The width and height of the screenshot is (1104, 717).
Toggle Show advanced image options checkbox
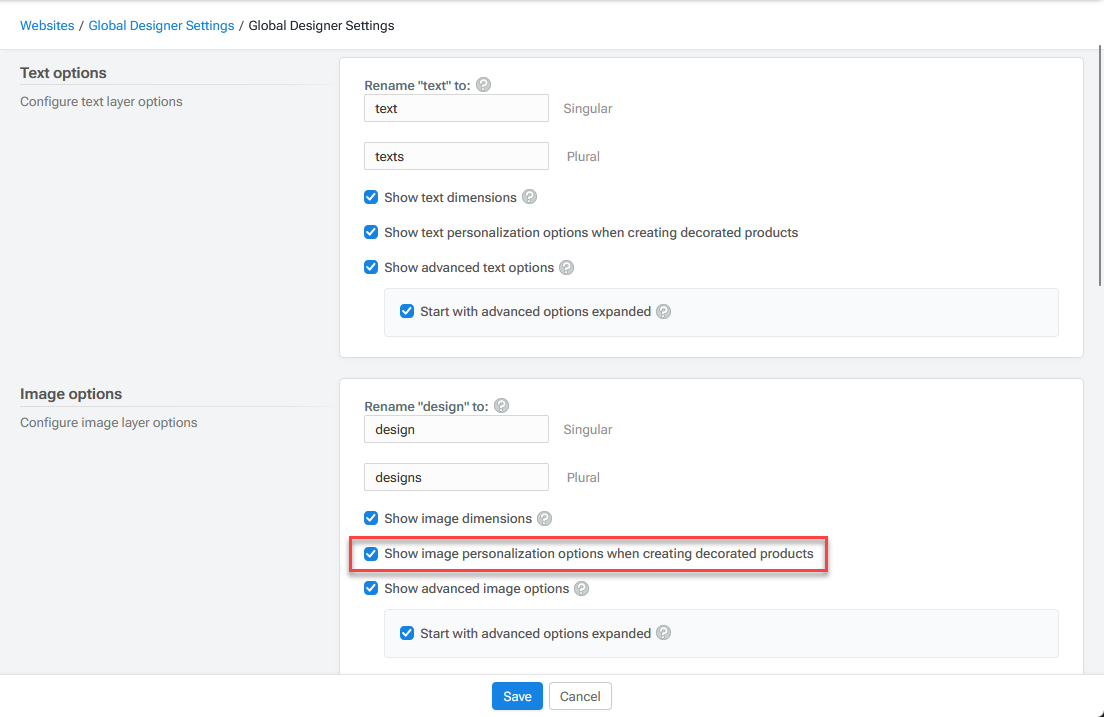point(371,588)
